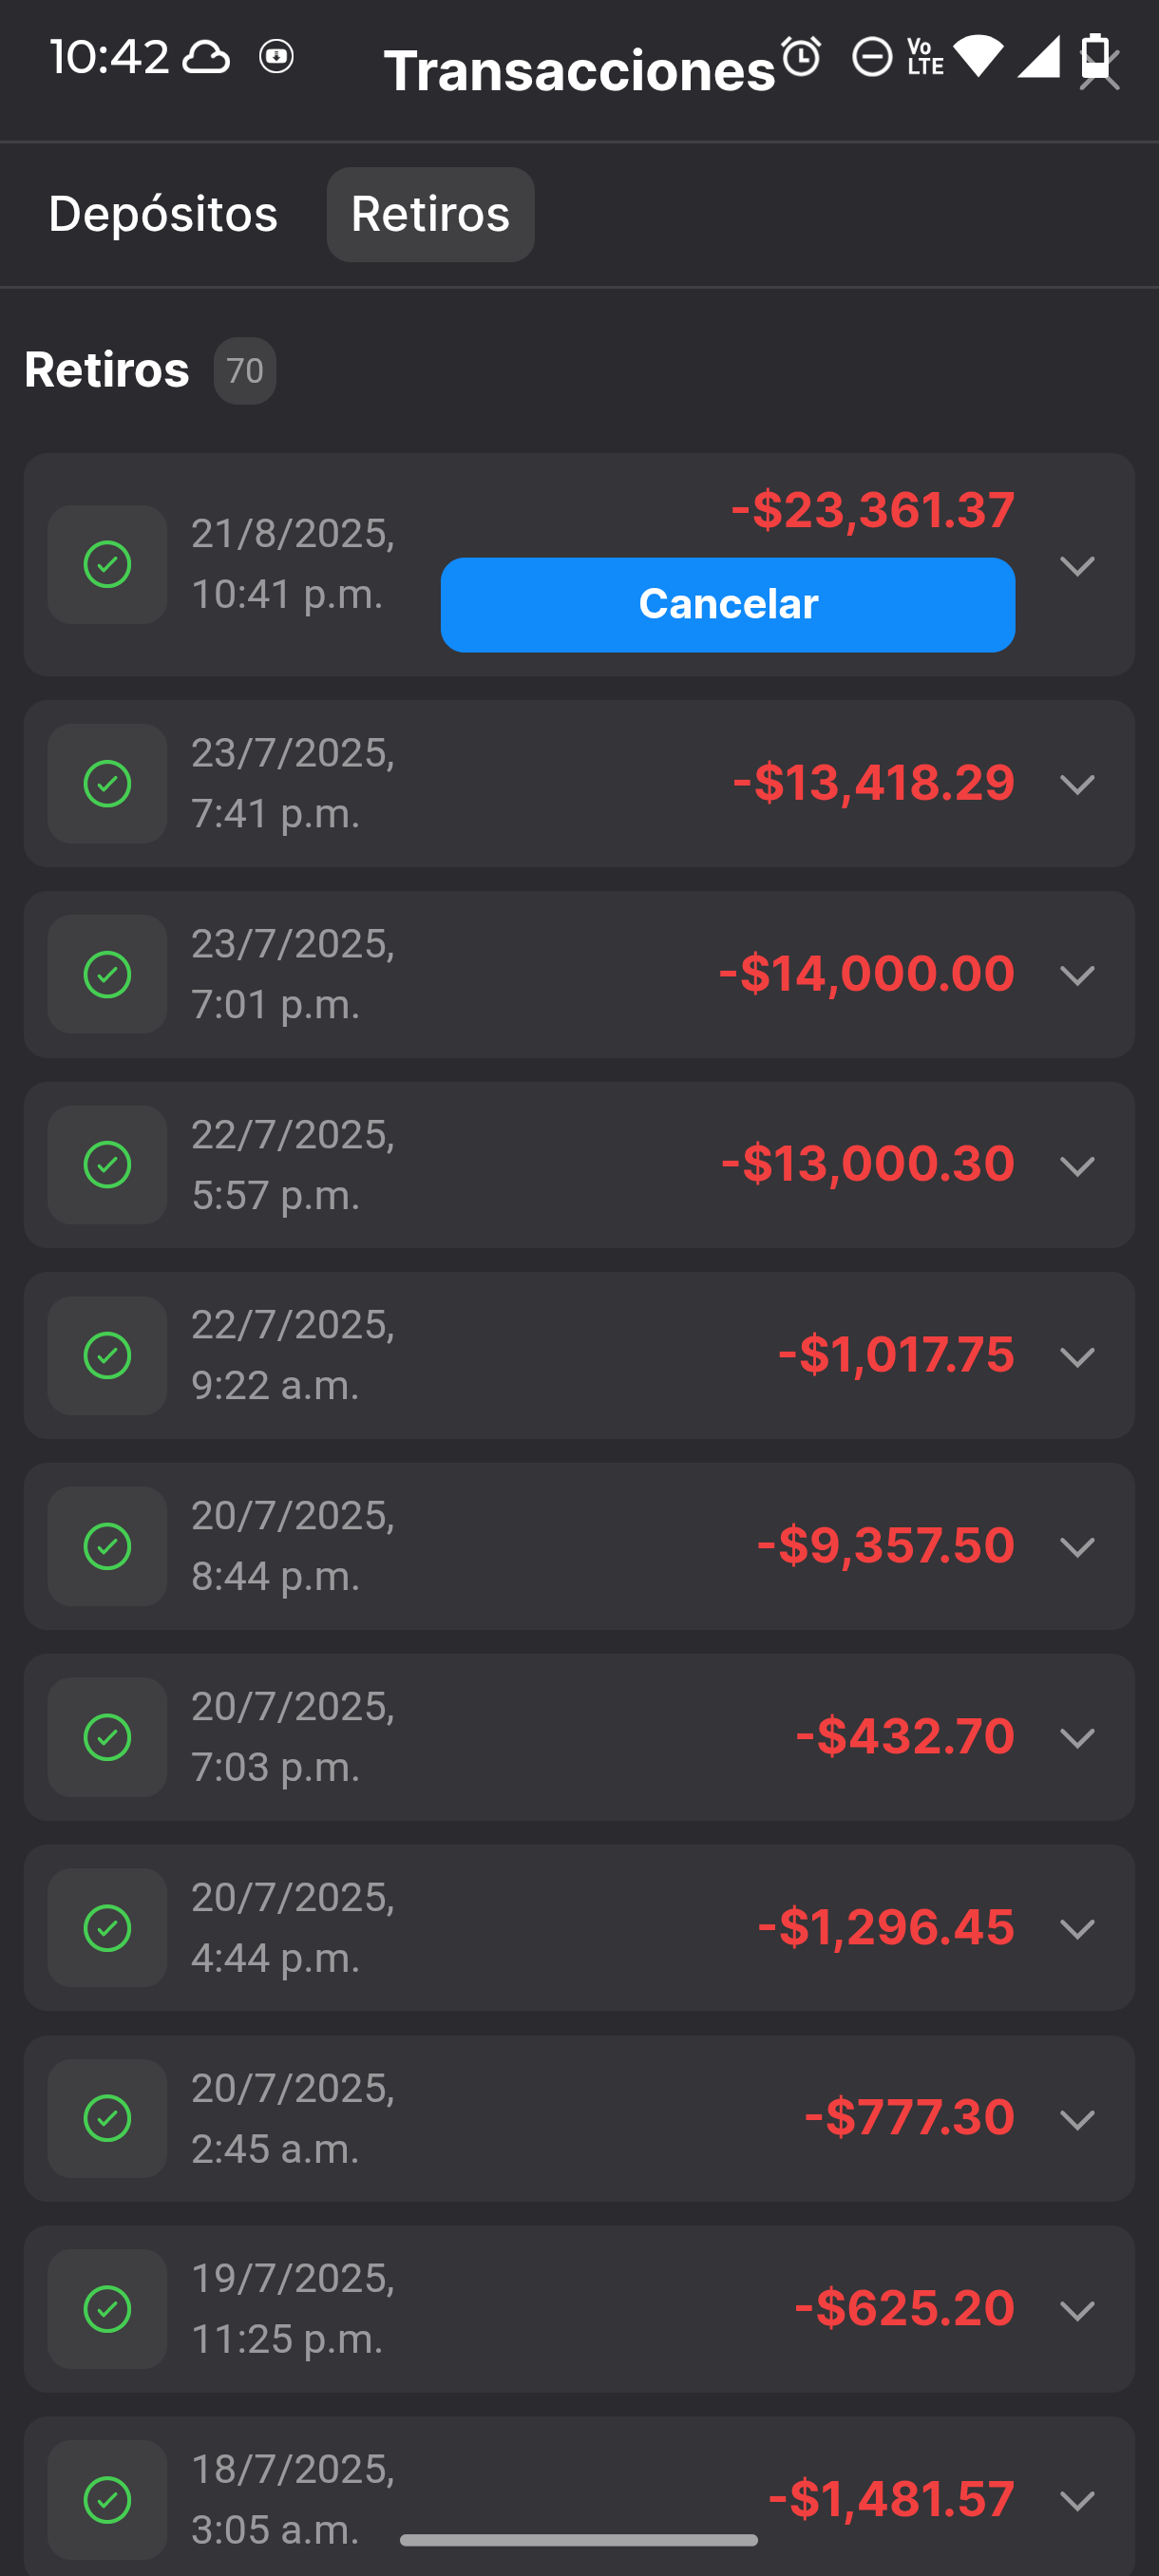Screen dimensions: 1159x2576
Task: Tap the alarm clock icon in status bar
Action: point(801,57)
